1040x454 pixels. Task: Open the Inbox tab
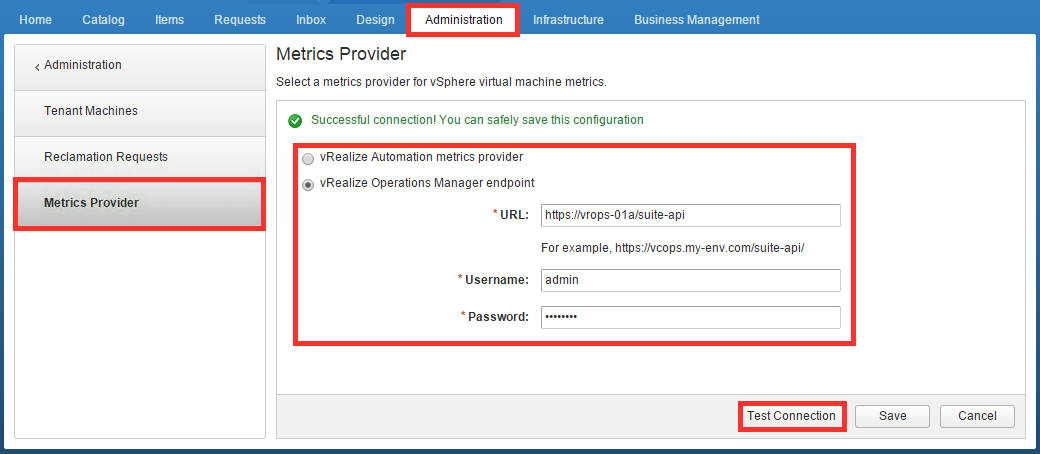pyautogui.click(x=311, y=20)
